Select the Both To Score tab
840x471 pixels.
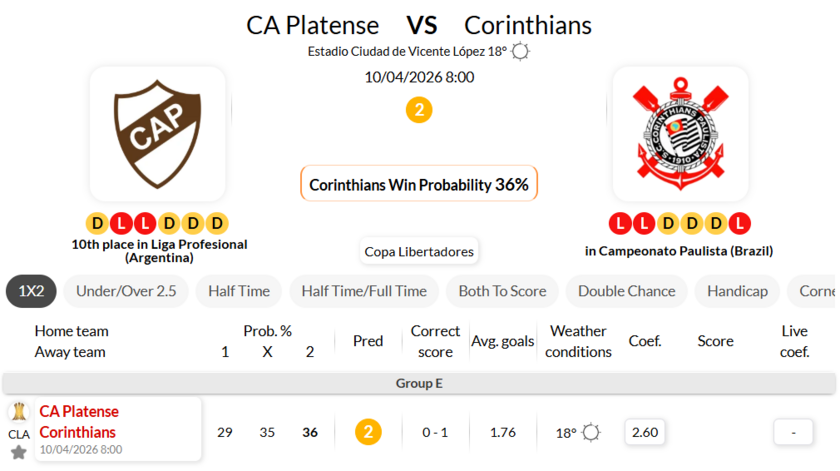tap(502, 291)
